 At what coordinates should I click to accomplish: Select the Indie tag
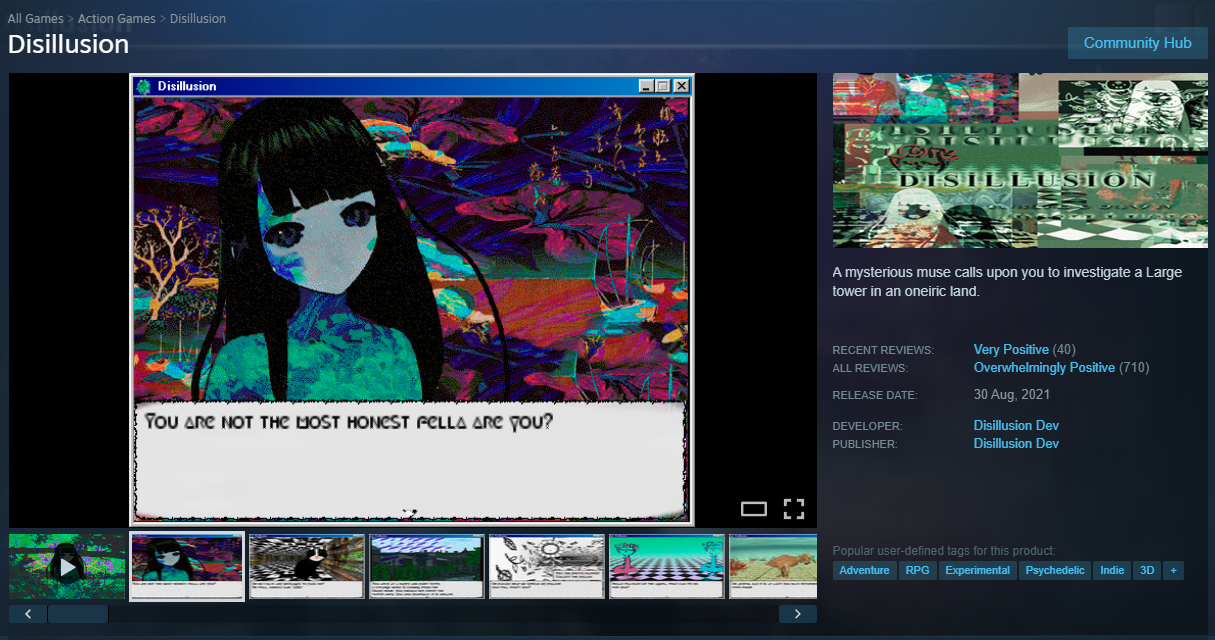(1112, 570)
